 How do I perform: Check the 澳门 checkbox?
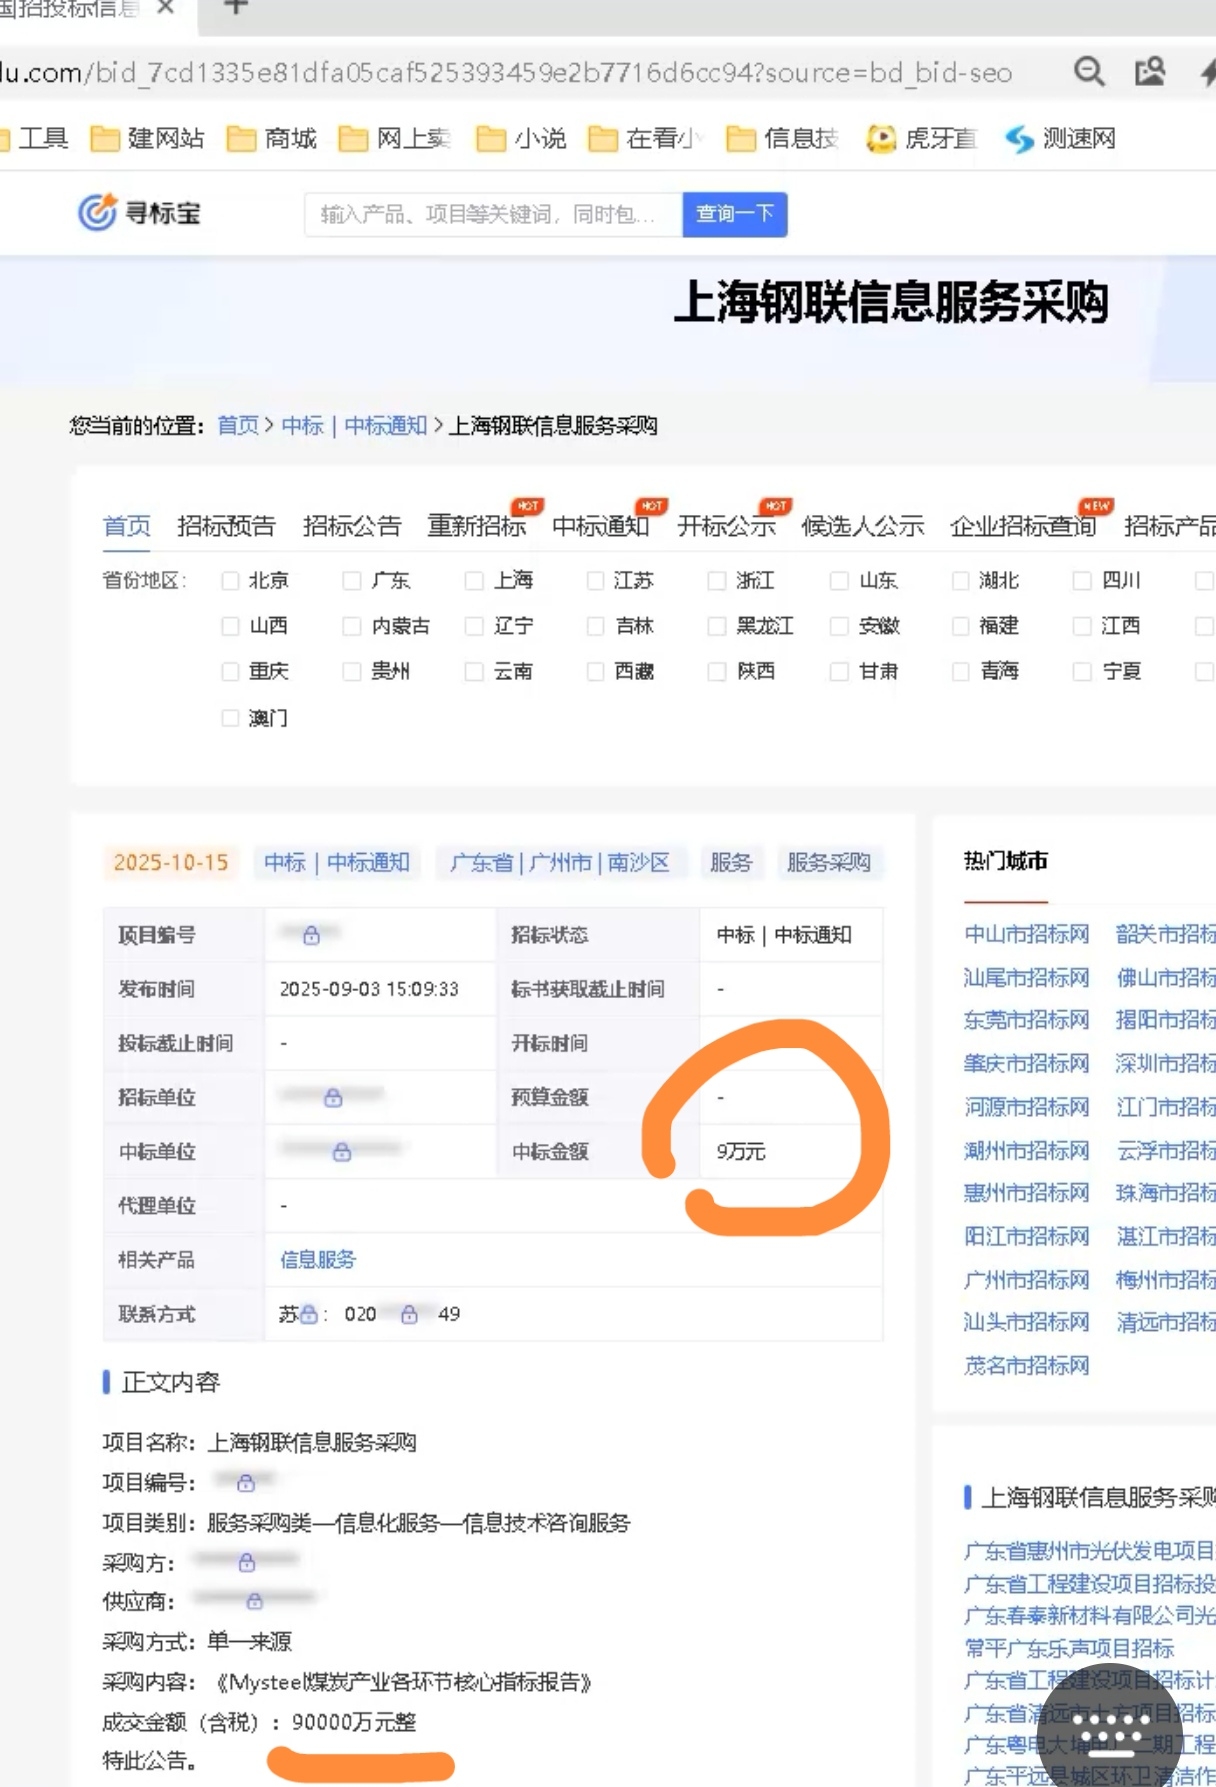pyautogui.click(x=231, y=718)
